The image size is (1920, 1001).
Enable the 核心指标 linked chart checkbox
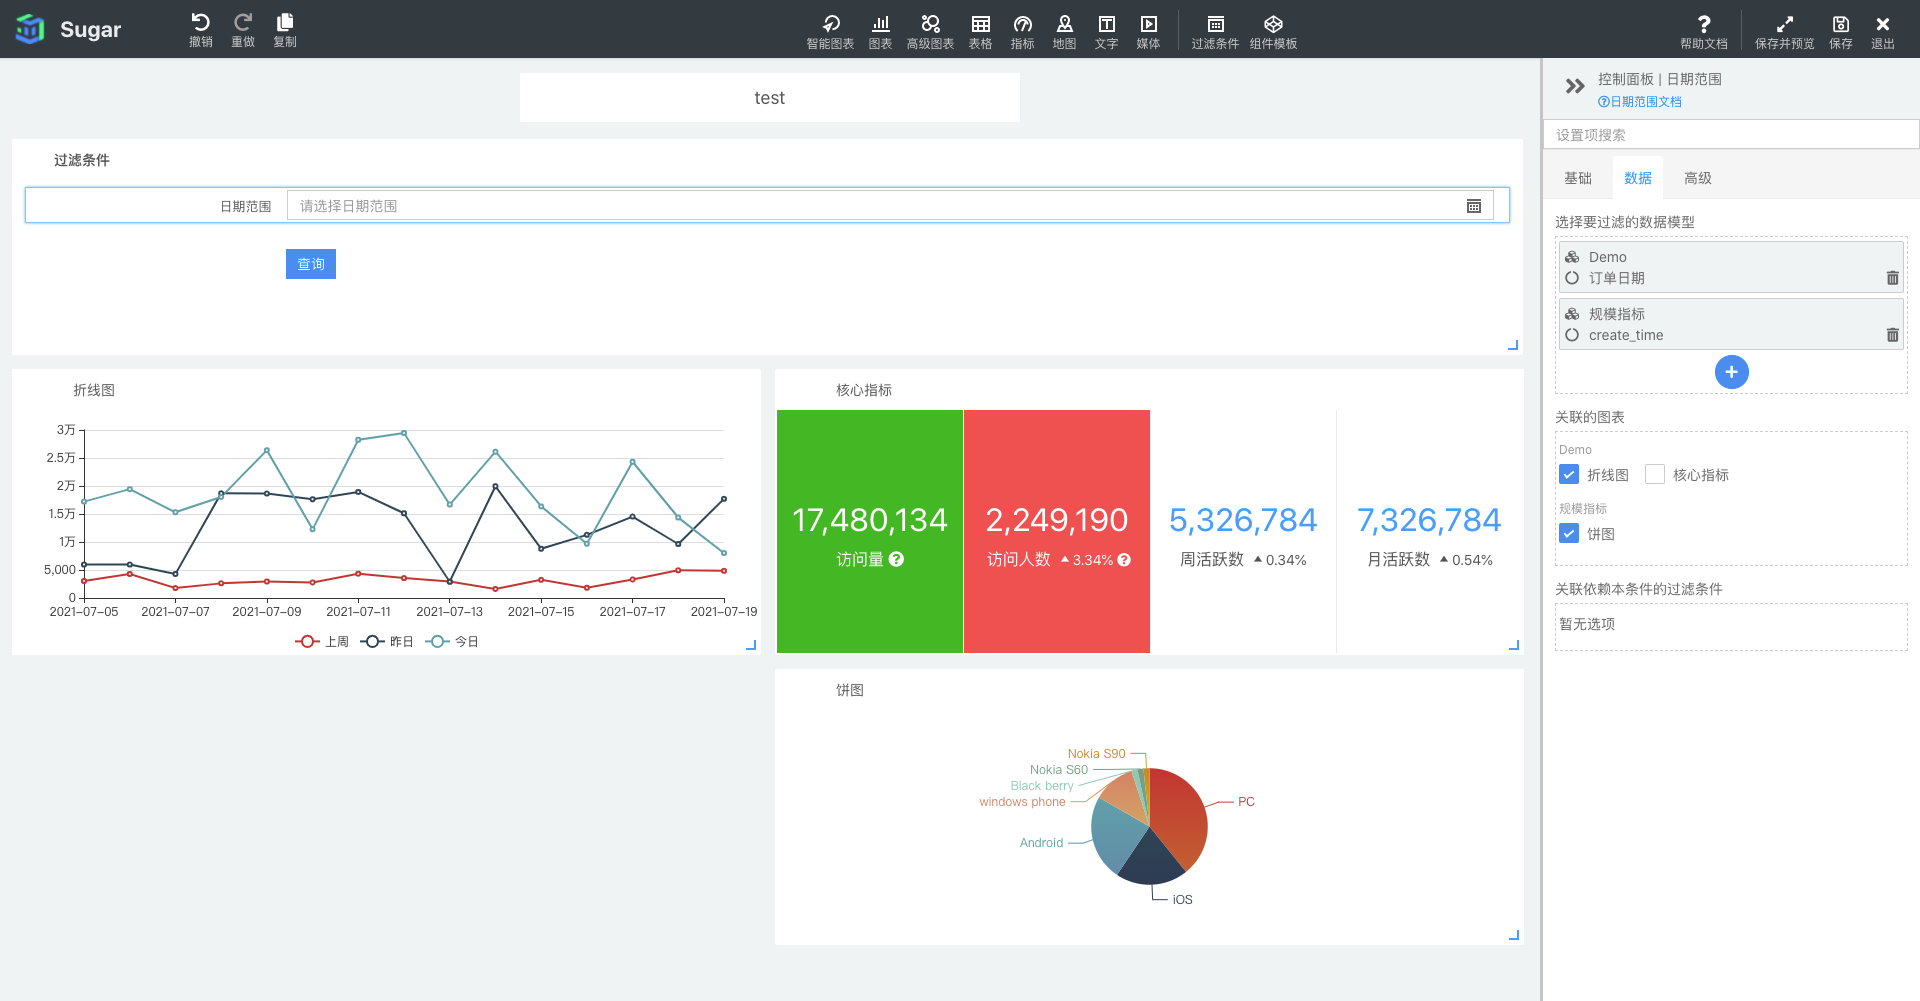1655,475
